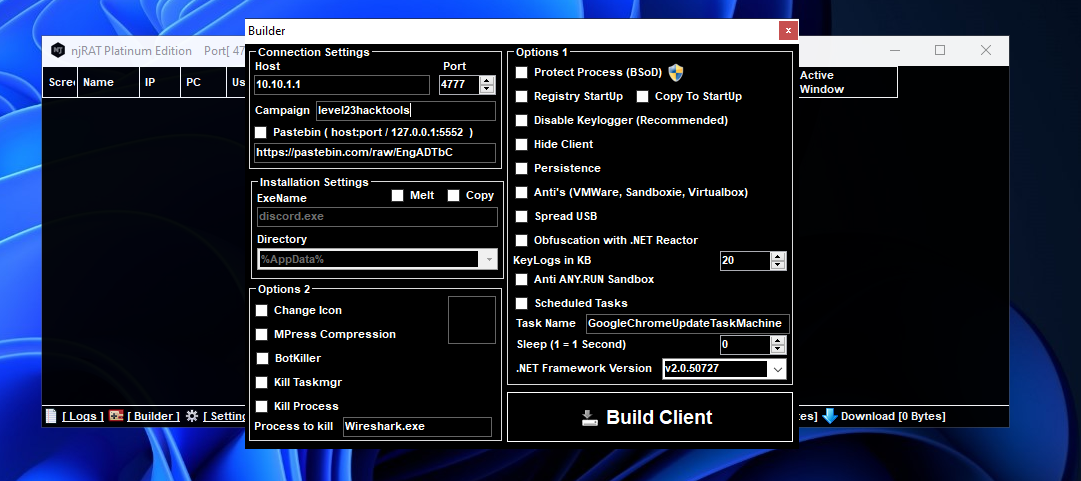Open the .NET Framework Version dropdown
Screen dimensions: 1081x481
pos(777,369)
